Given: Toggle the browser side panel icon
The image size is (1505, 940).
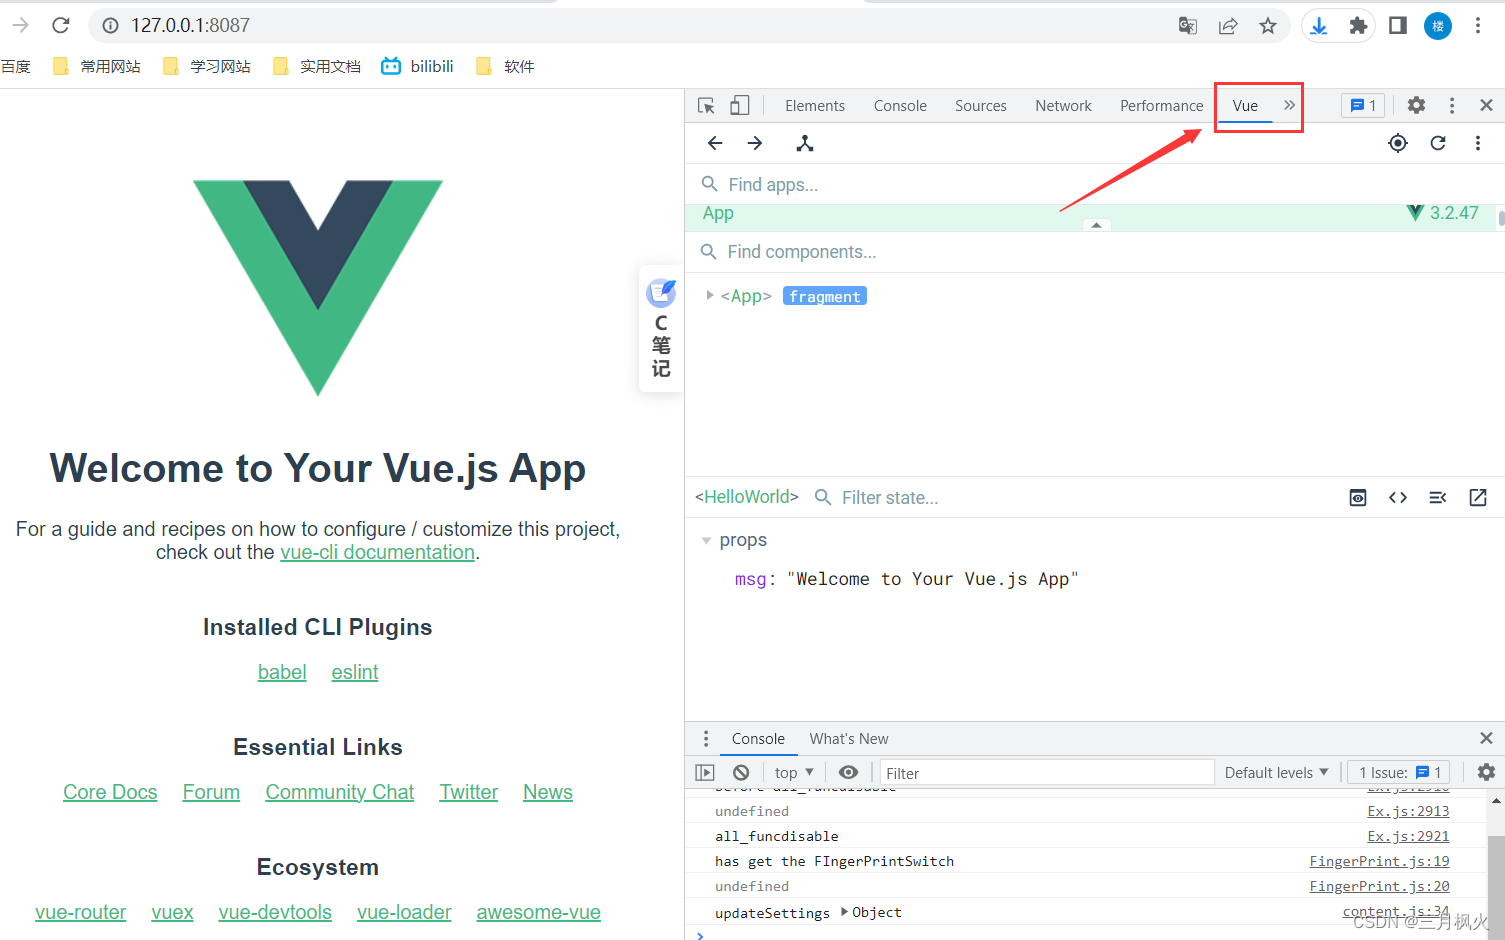Looking at the screenshot, I should tap(1398, 26).
